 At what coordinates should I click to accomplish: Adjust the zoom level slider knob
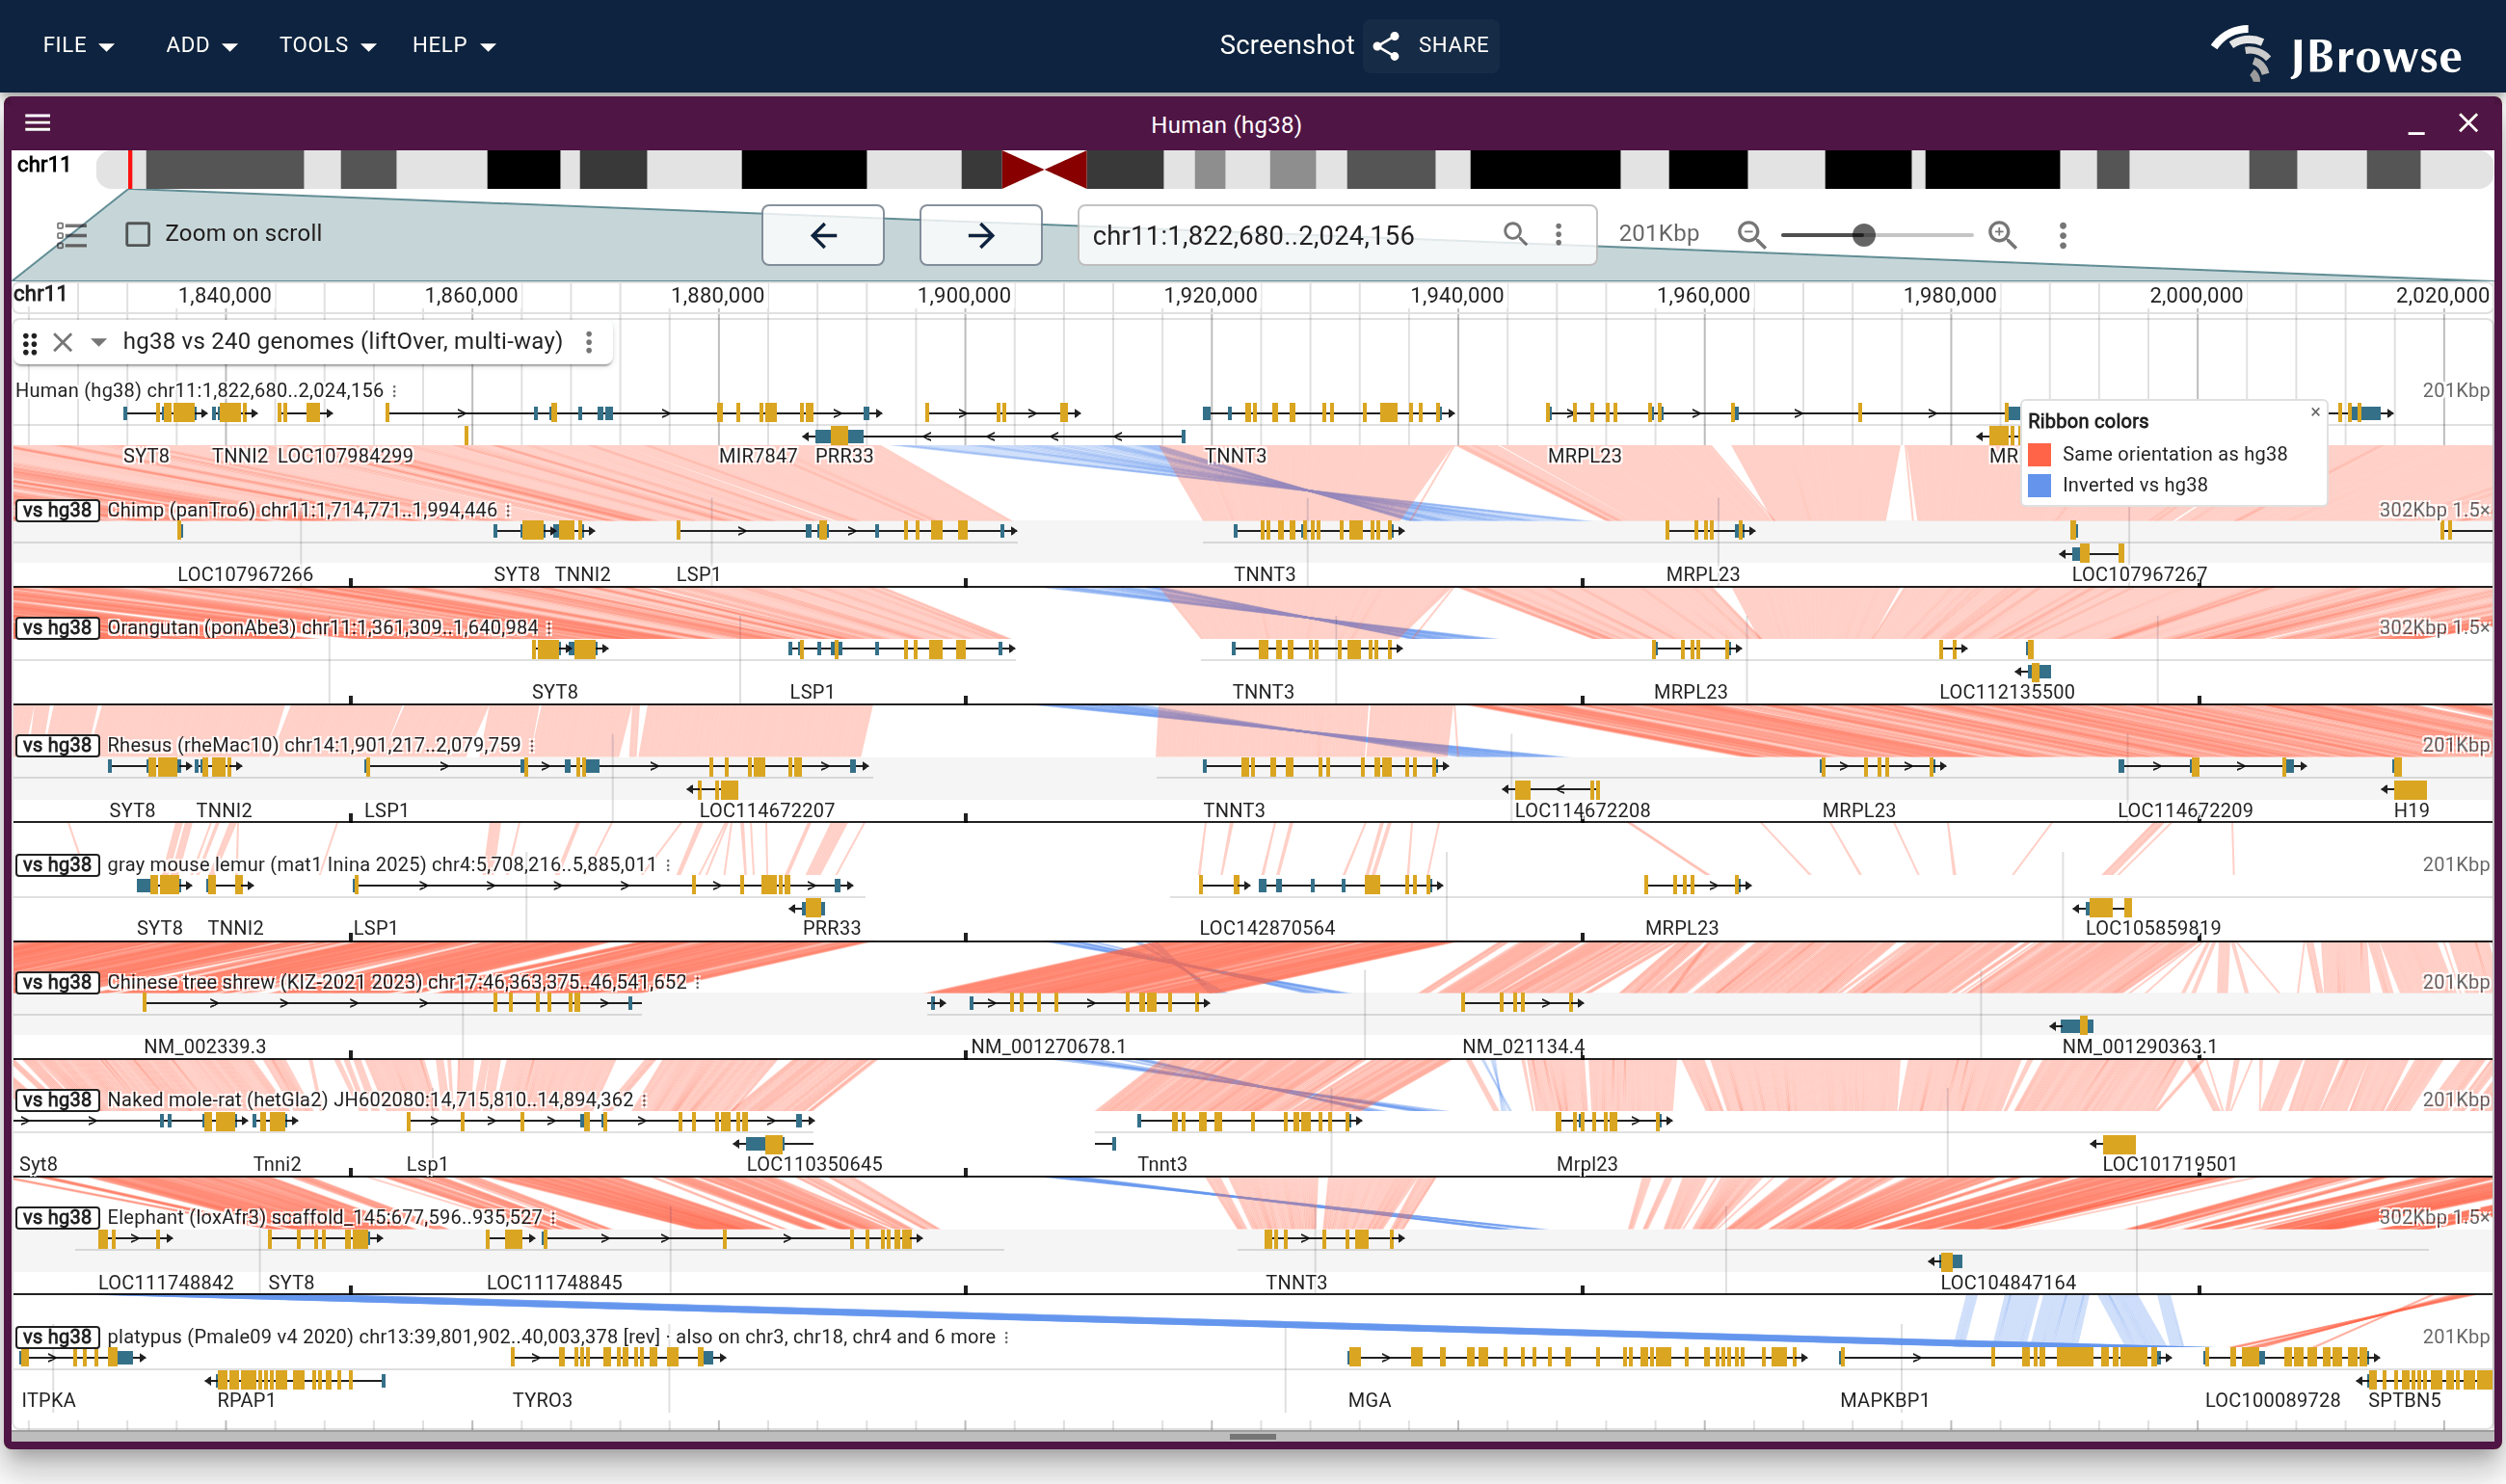pos(1862,235)
